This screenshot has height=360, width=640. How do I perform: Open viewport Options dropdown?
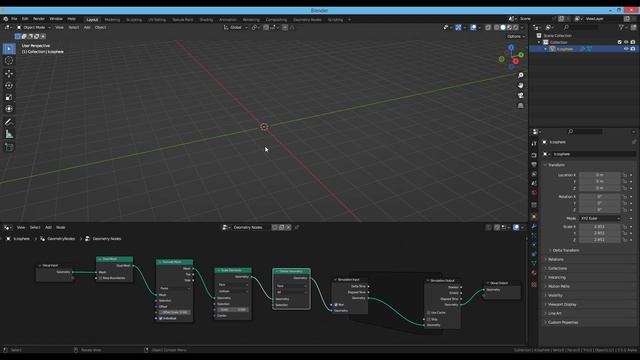(x=516, y=36)
